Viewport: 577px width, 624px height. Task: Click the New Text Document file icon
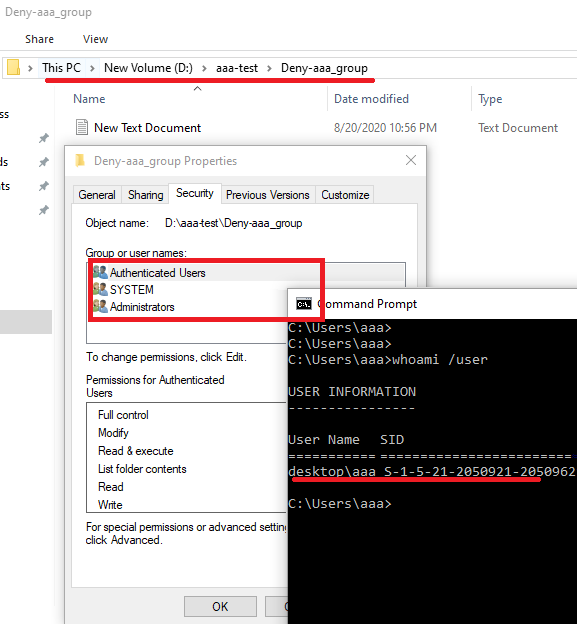(82, 127)
